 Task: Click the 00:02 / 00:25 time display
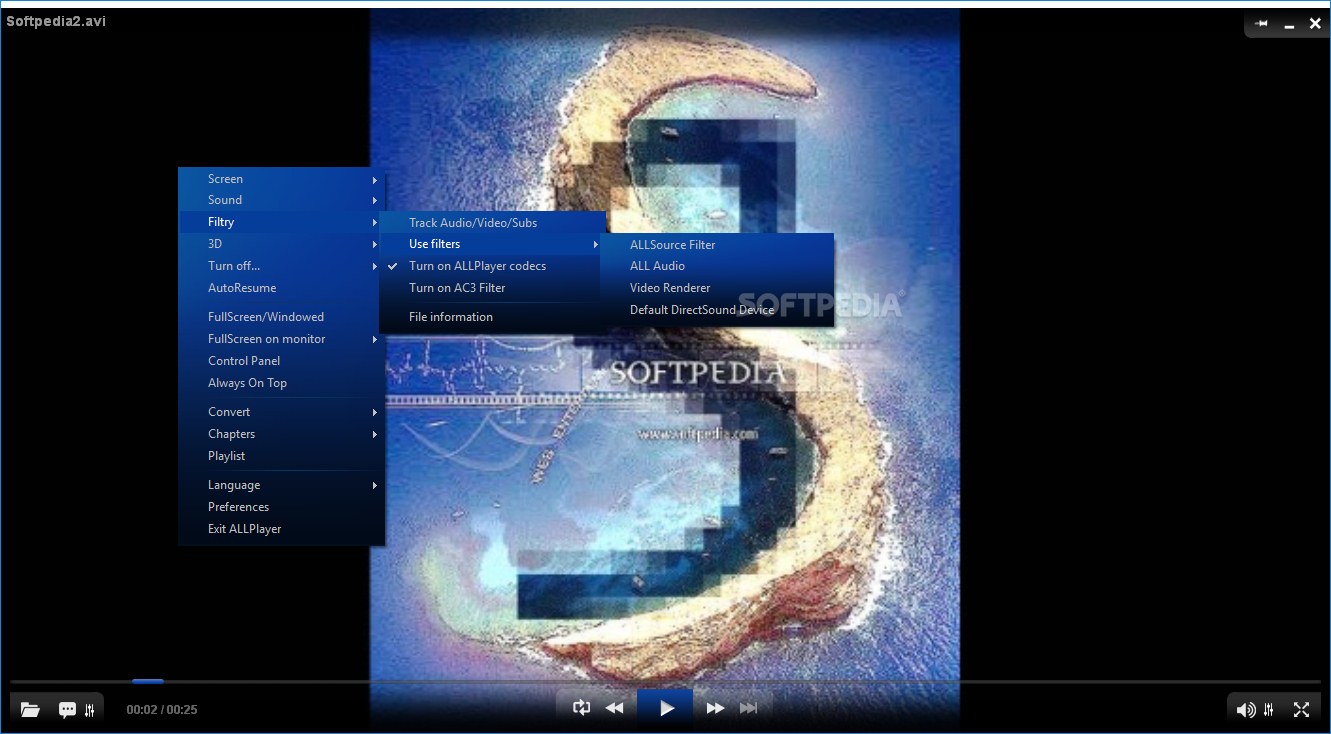point(162,710)
